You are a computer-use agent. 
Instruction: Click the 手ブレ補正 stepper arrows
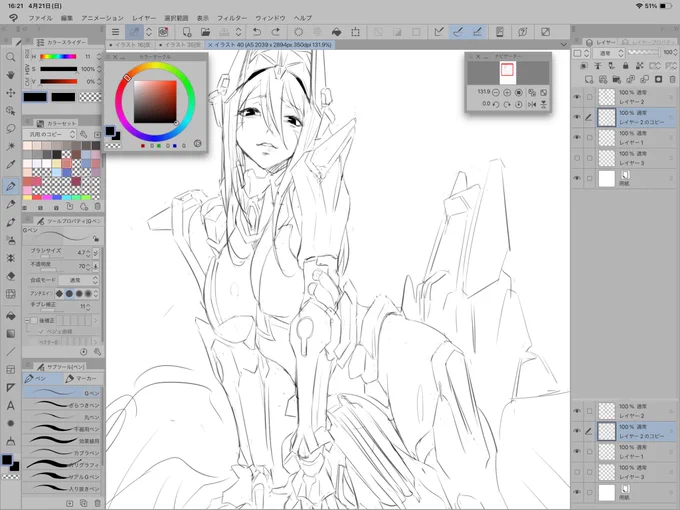coord(88,307)
